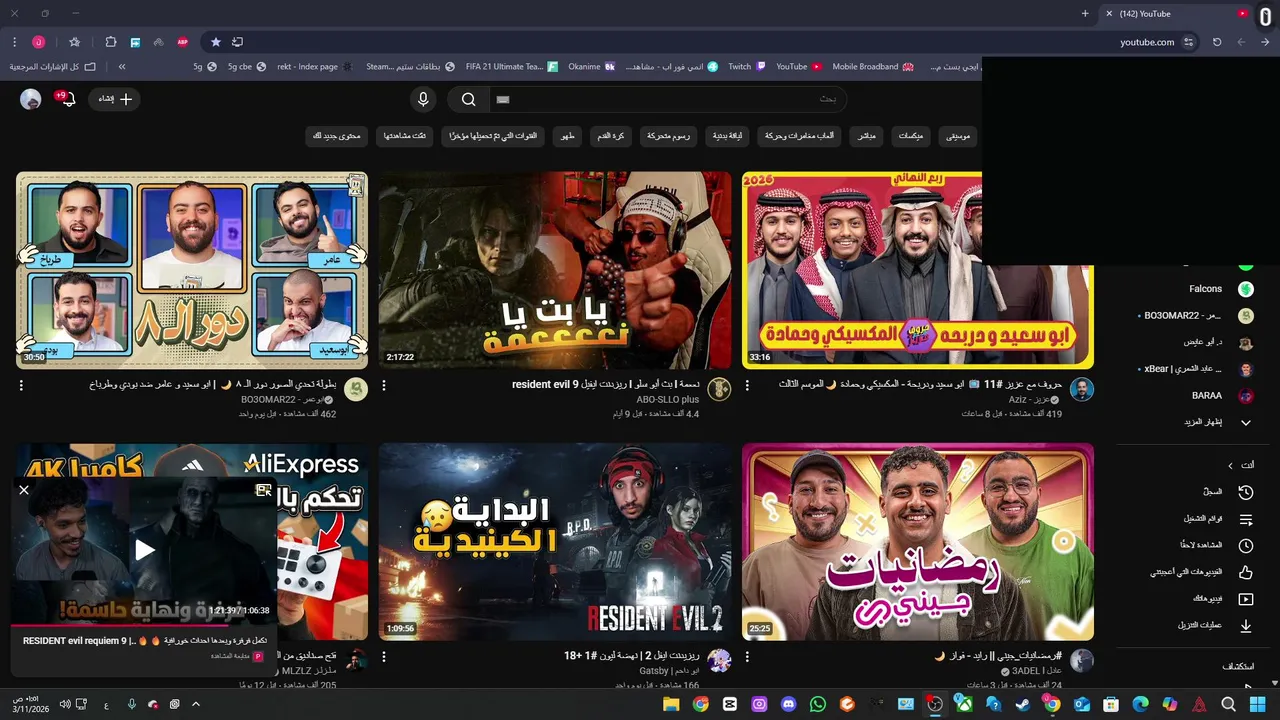Open options menu for the بطولة تحدي الصور video
1280x720 pixels.
pos(21,385)
